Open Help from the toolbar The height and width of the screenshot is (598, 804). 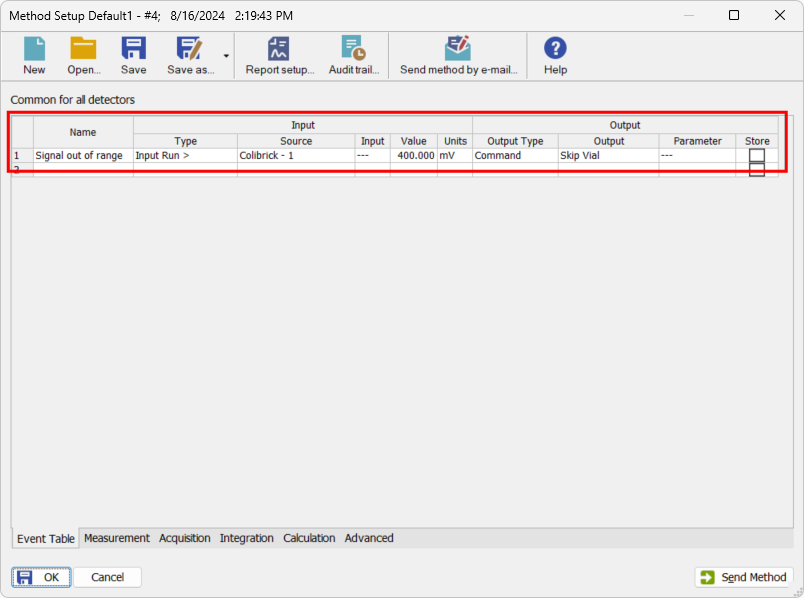(x=555, y=55)
